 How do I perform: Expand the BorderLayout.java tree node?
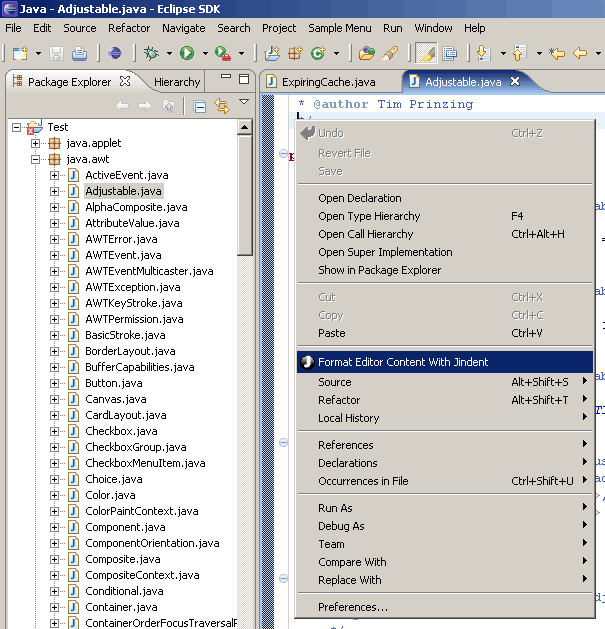(55, 351)
